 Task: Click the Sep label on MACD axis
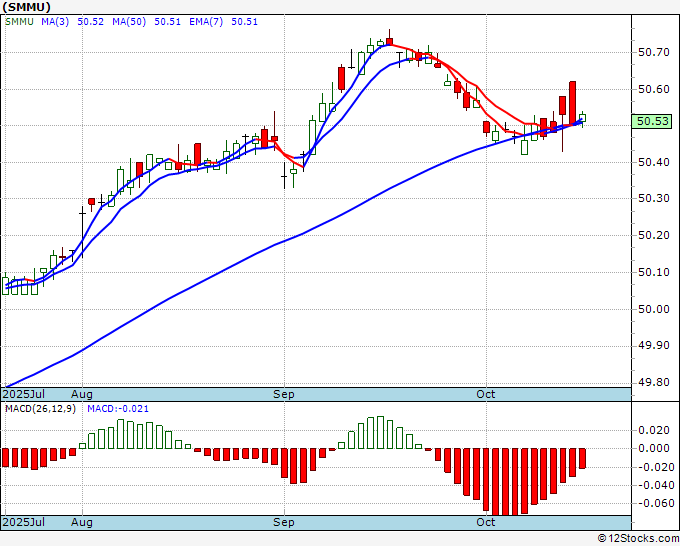(x=284, y=522)
